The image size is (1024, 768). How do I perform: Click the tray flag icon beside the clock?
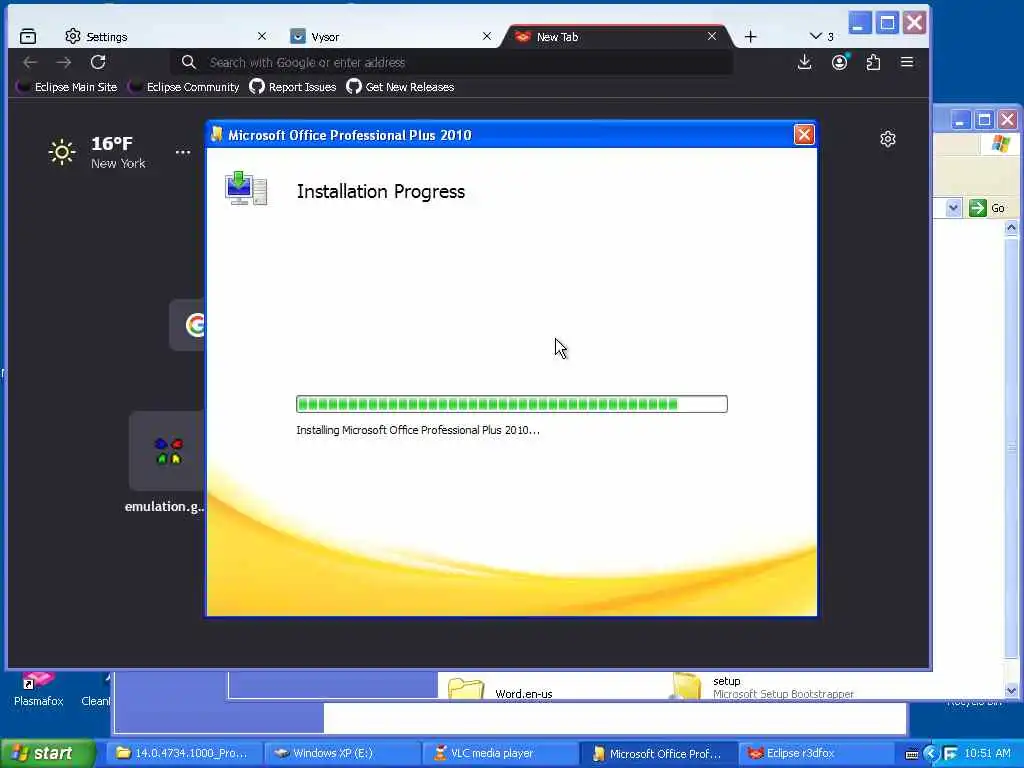pyautogui.click(x=951, y=754)
